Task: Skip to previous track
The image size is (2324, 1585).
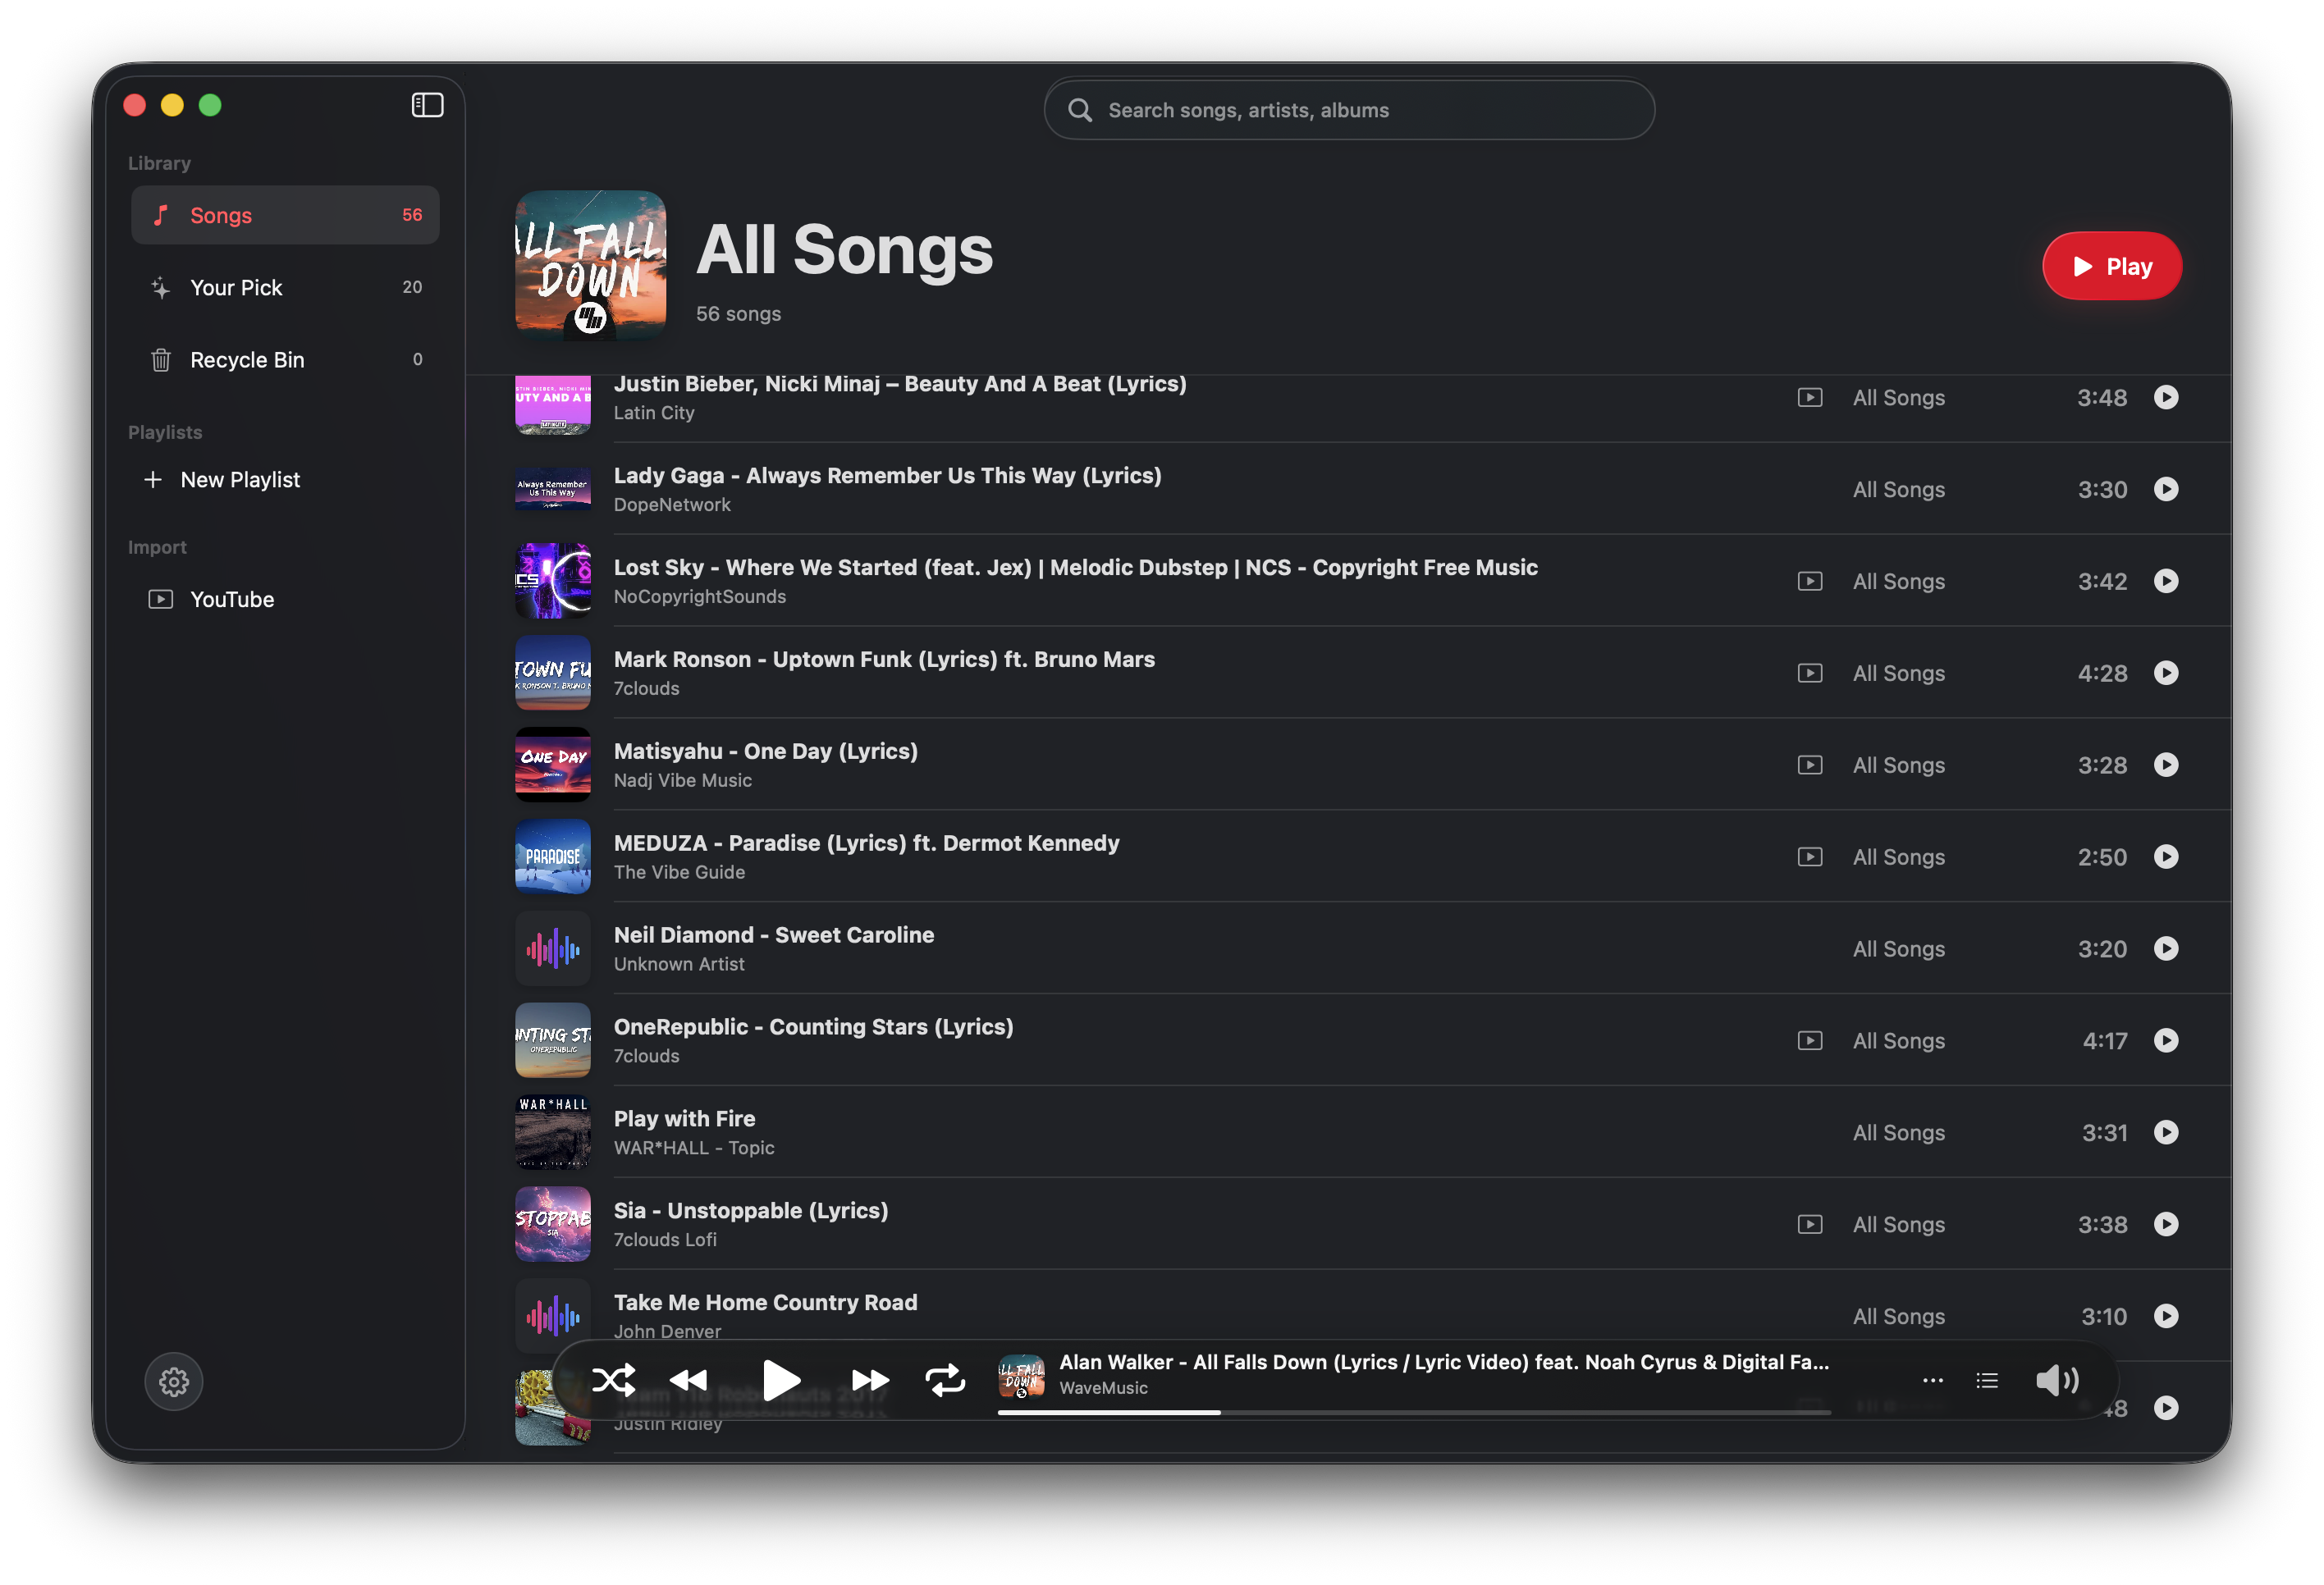Action: pyautogui.click(x=688, y=1381)
